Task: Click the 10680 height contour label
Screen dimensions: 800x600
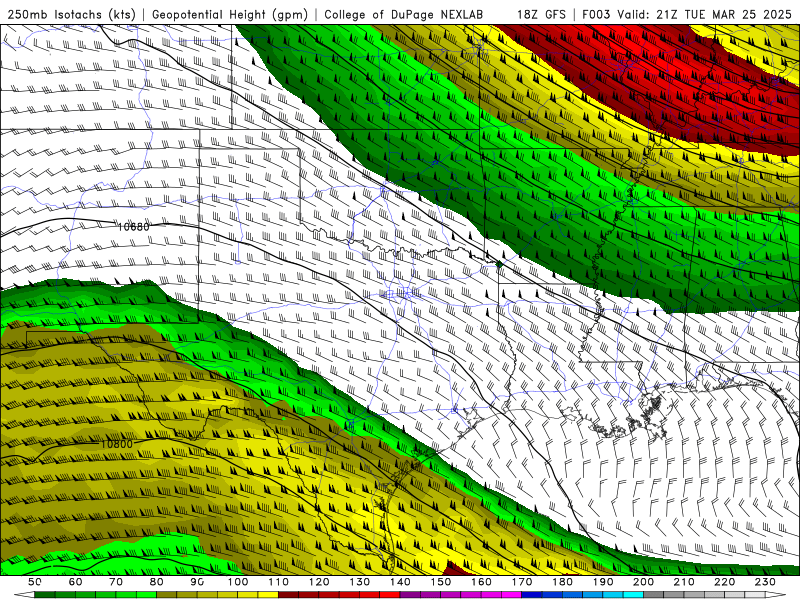Action: [x=133, y=227]
